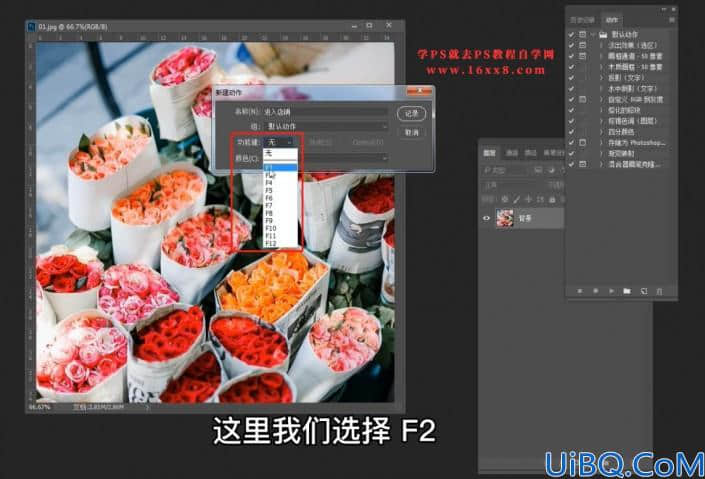Click the Lock position icon in Layers panel
This screenshot has width=705, height=479.
pos(528,199)
